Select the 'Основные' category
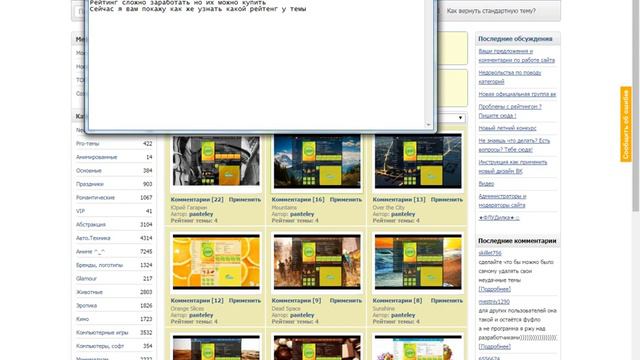This screenshot has height=360, width=640. [89, 171]
